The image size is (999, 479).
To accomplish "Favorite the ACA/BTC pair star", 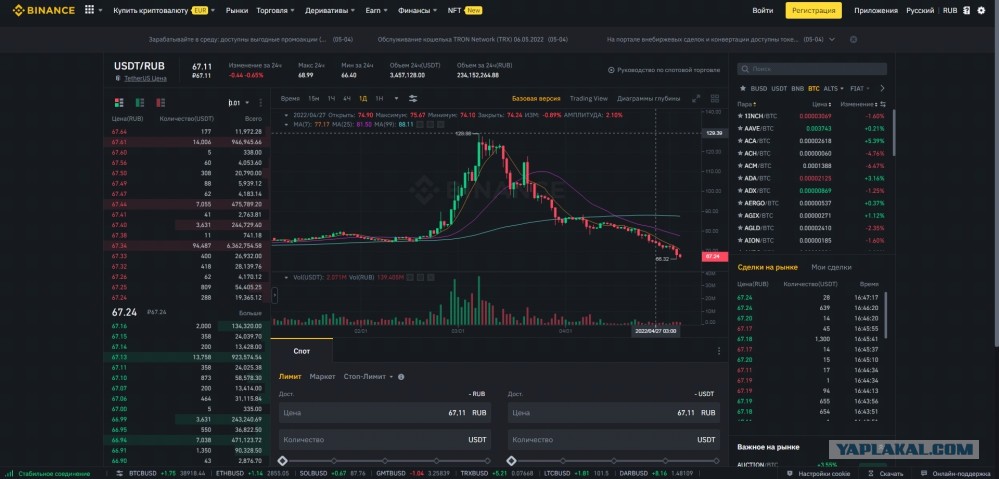I will [740, 141].
